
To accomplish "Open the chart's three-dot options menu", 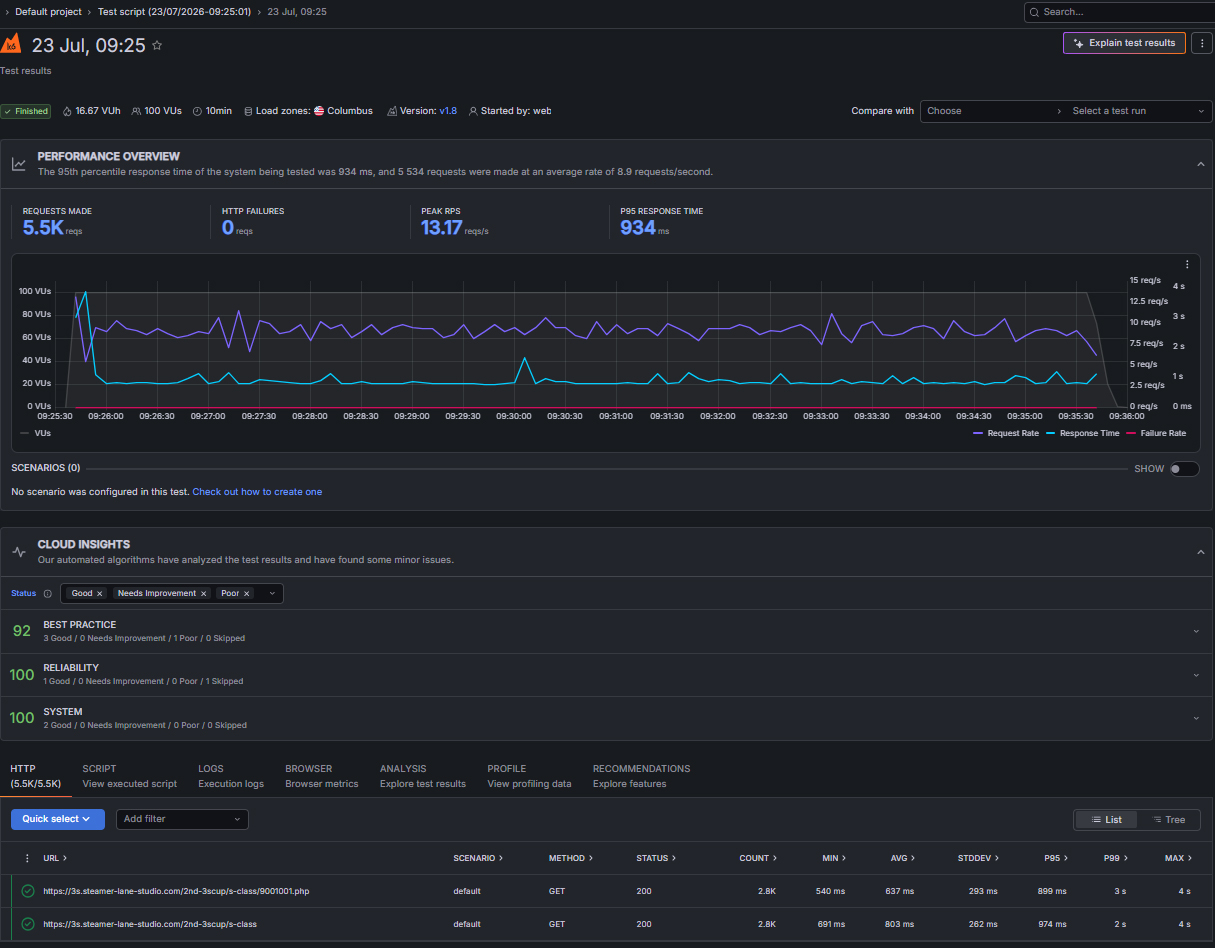I will pos(1187,265).
